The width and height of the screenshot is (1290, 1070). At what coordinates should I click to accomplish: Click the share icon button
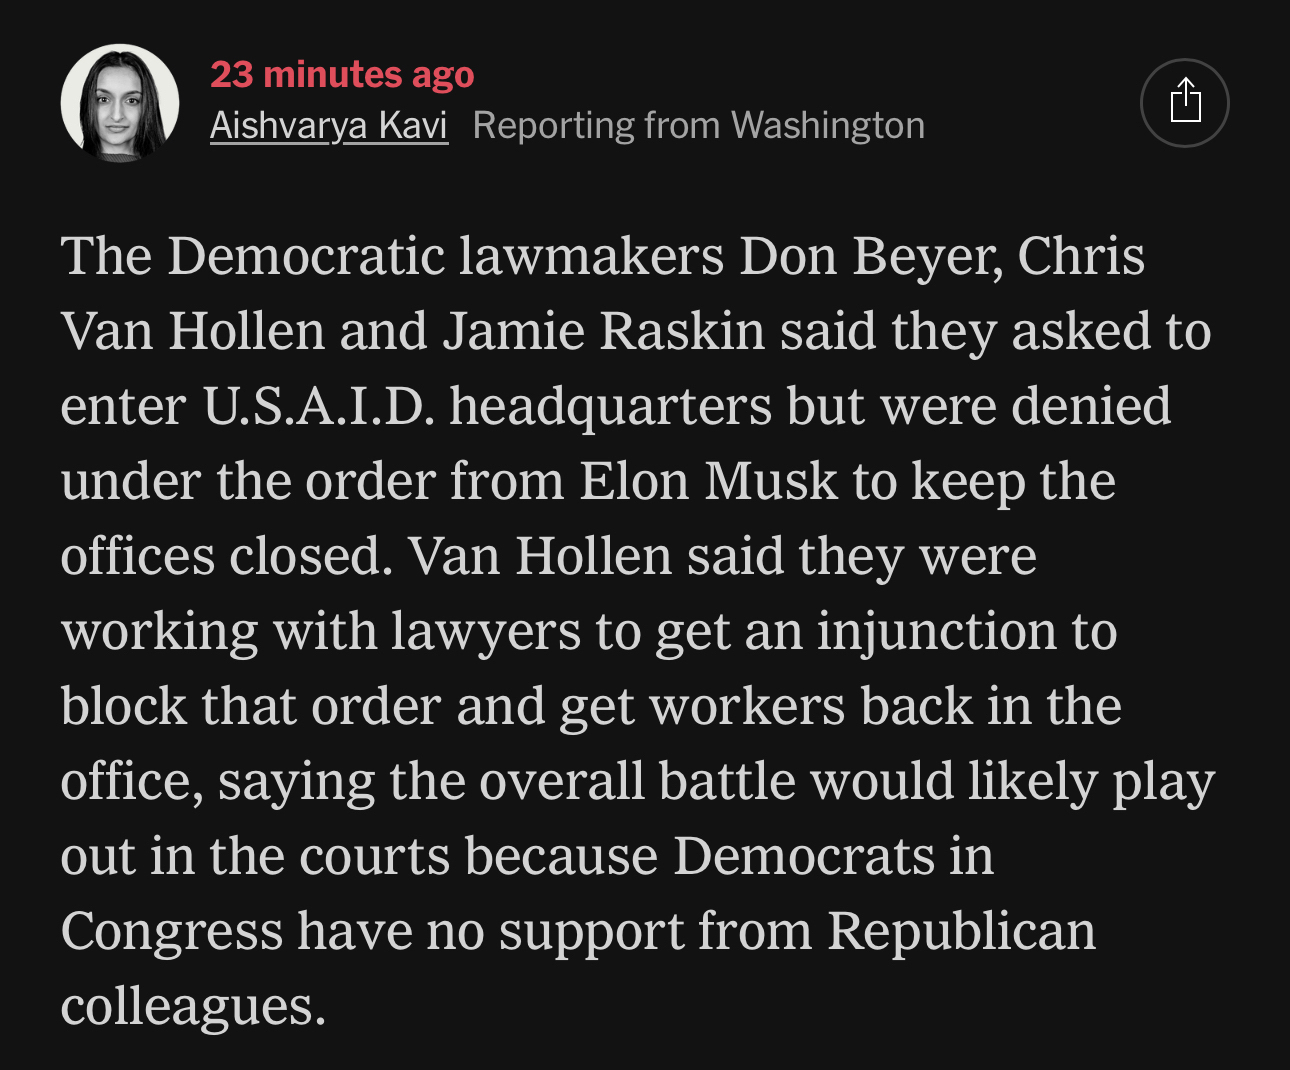[1185, 102]
